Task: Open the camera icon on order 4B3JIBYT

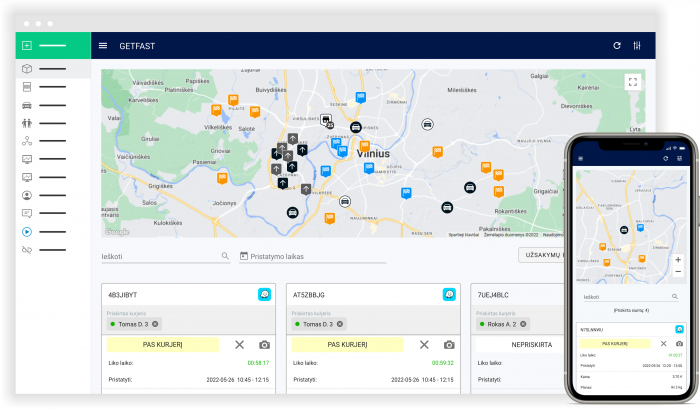Action: point(264,345)
